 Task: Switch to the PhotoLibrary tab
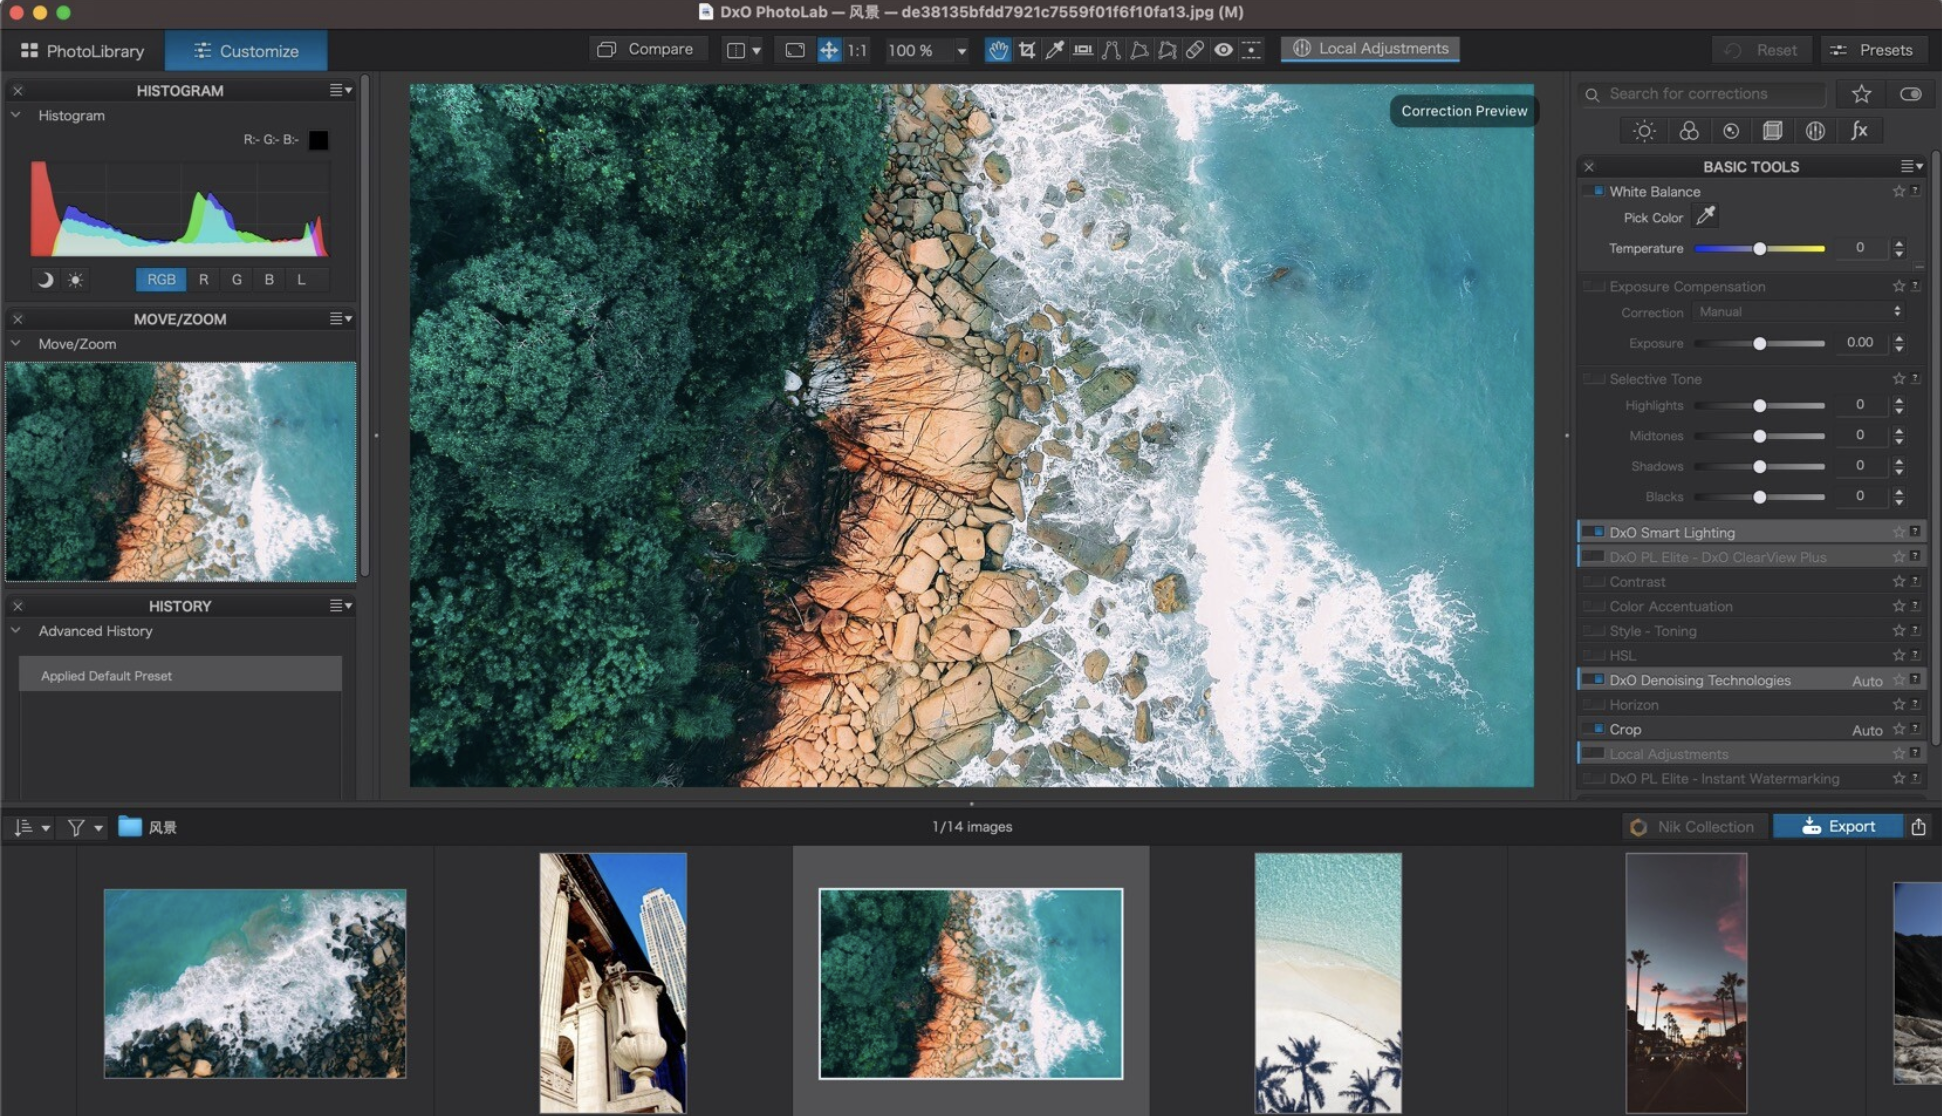(83, 50)
